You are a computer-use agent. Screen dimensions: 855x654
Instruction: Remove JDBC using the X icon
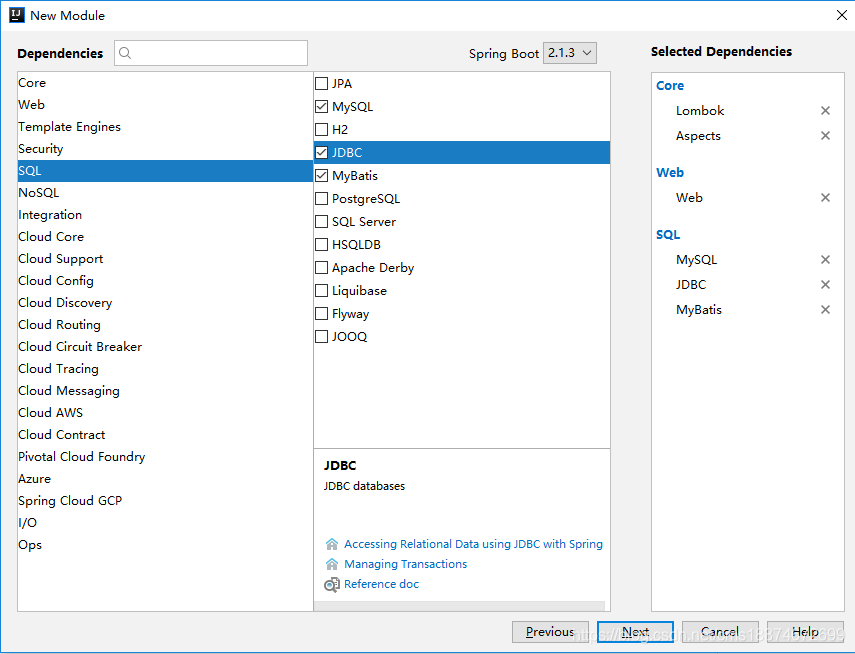point(825,284)
